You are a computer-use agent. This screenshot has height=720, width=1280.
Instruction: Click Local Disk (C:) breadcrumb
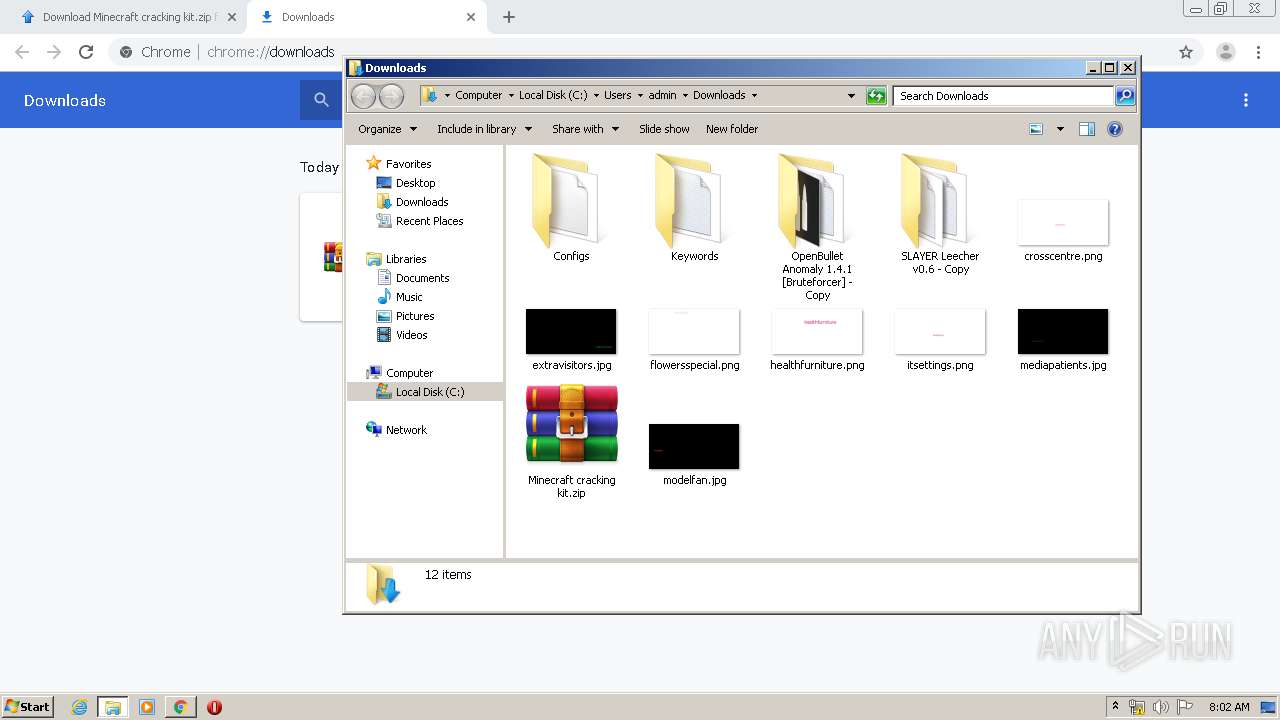click(x=553, y=95)
